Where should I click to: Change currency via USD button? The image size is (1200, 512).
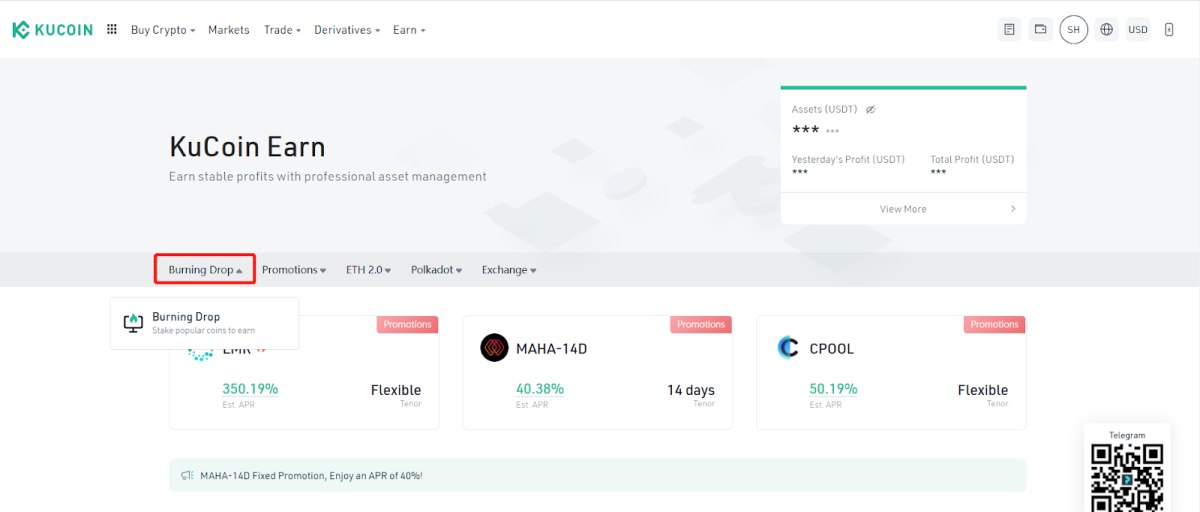tap(1138, 30)
